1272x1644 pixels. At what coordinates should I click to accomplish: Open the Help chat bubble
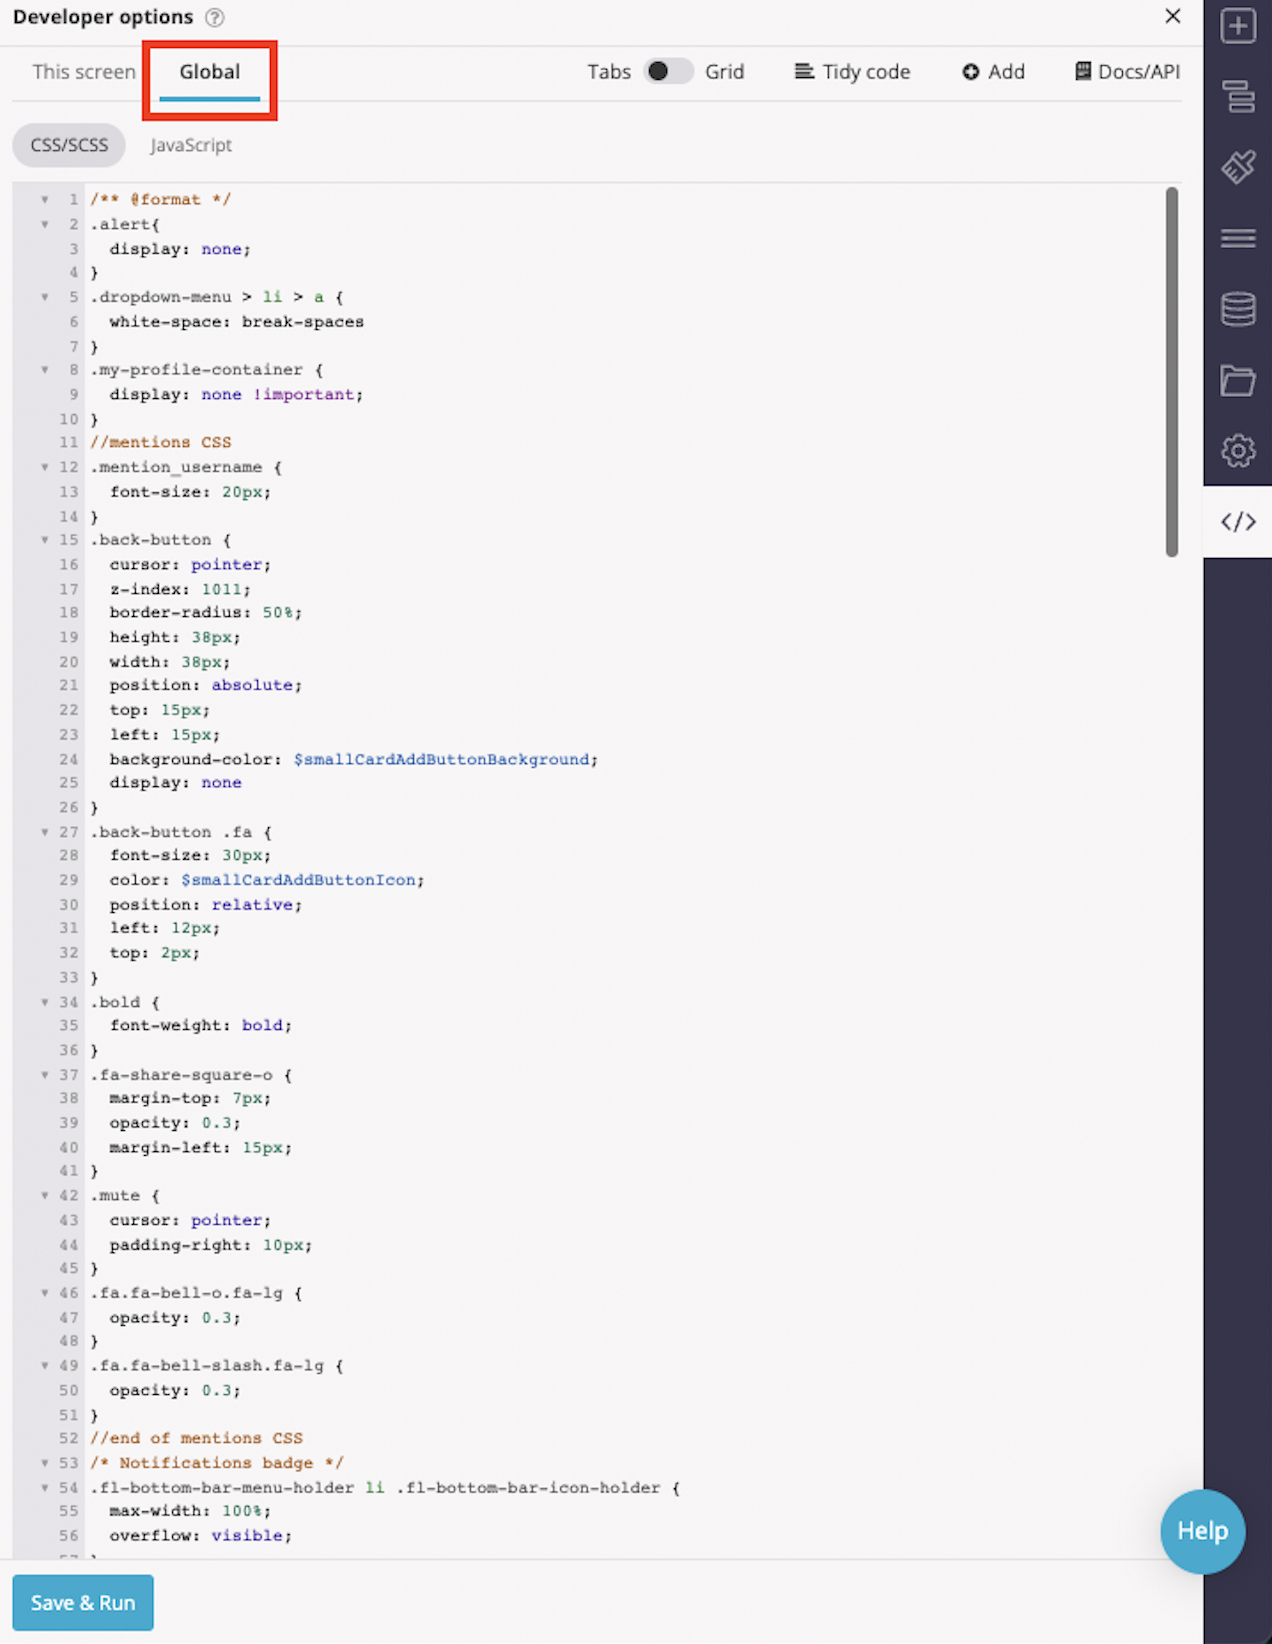tap(1203, 1531)
